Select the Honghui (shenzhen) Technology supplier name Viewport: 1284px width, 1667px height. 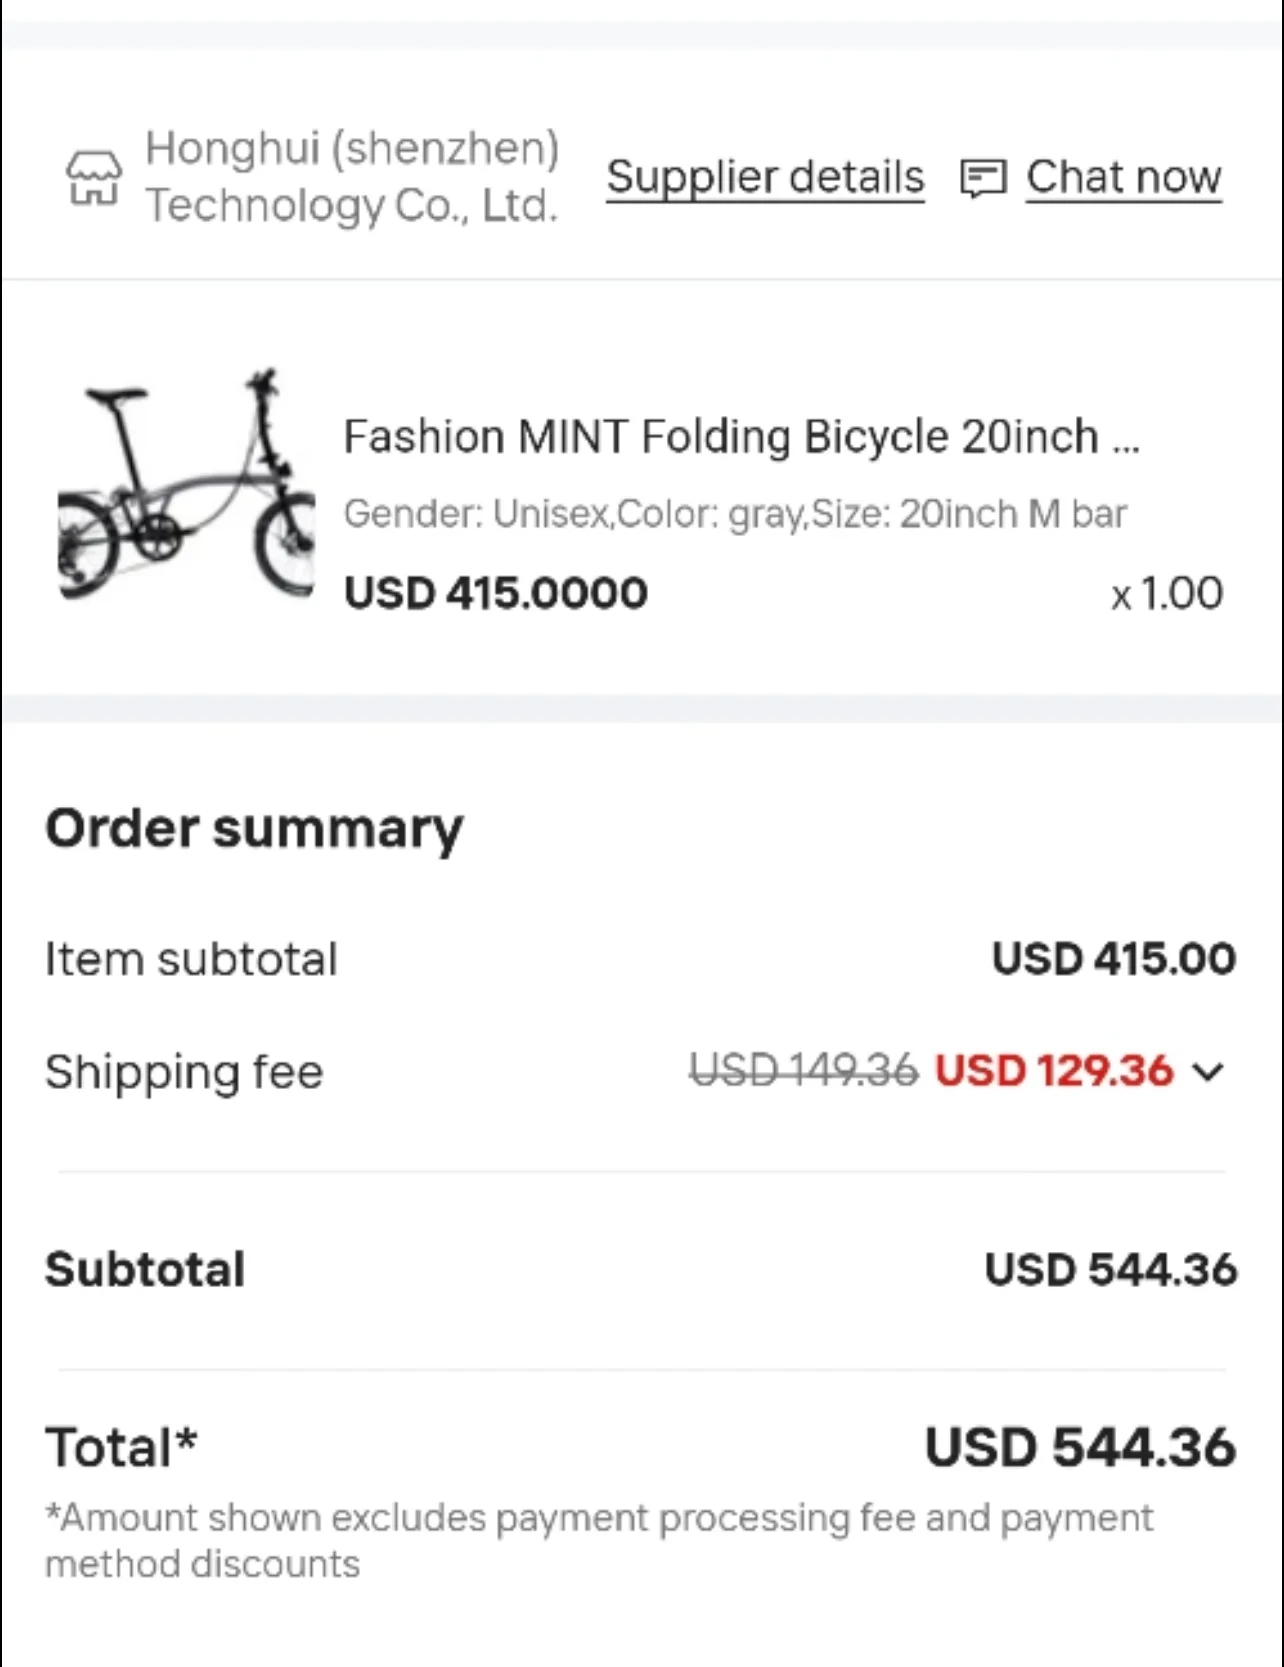pyautogui.click(x=351, y=176)
